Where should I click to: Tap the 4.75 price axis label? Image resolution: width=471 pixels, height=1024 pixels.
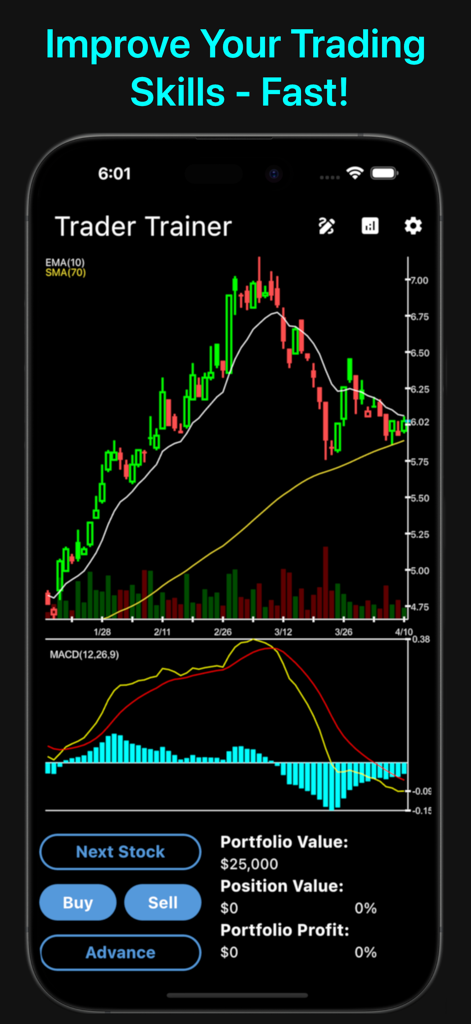pyautogui.click(x=419, y=607)
